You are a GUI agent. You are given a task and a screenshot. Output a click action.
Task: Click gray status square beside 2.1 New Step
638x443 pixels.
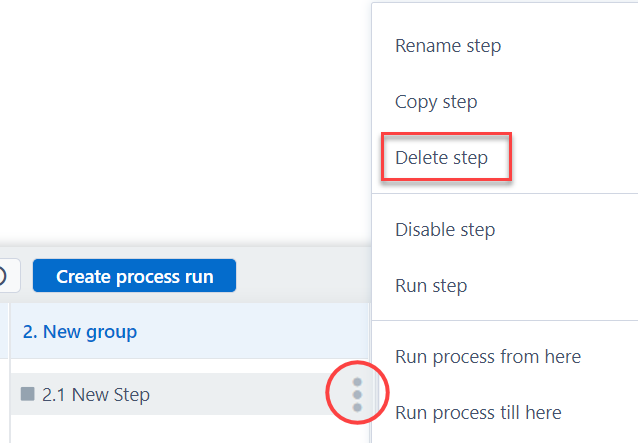point(28,394)
